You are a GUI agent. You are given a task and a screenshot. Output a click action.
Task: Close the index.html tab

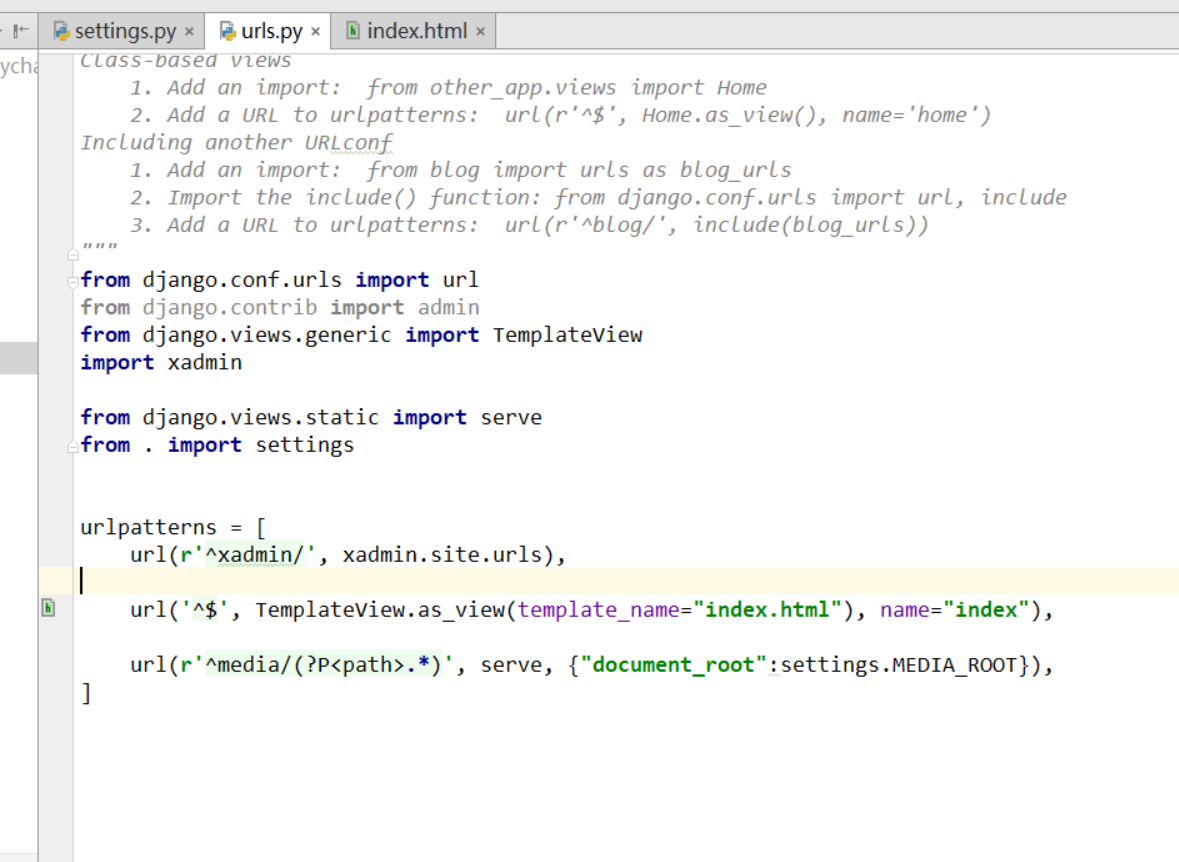(x=480, y=32)
